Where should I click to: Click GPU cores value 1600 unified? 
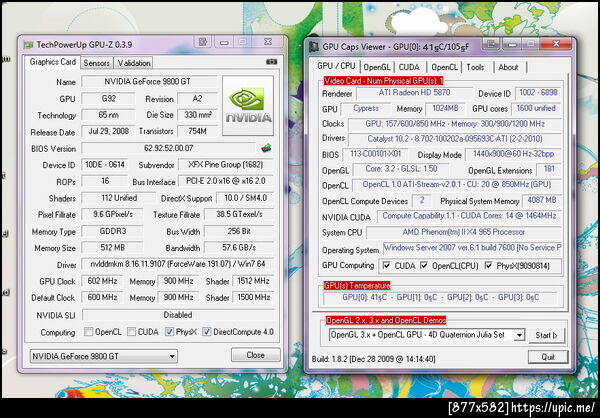(x=536, y=108)
